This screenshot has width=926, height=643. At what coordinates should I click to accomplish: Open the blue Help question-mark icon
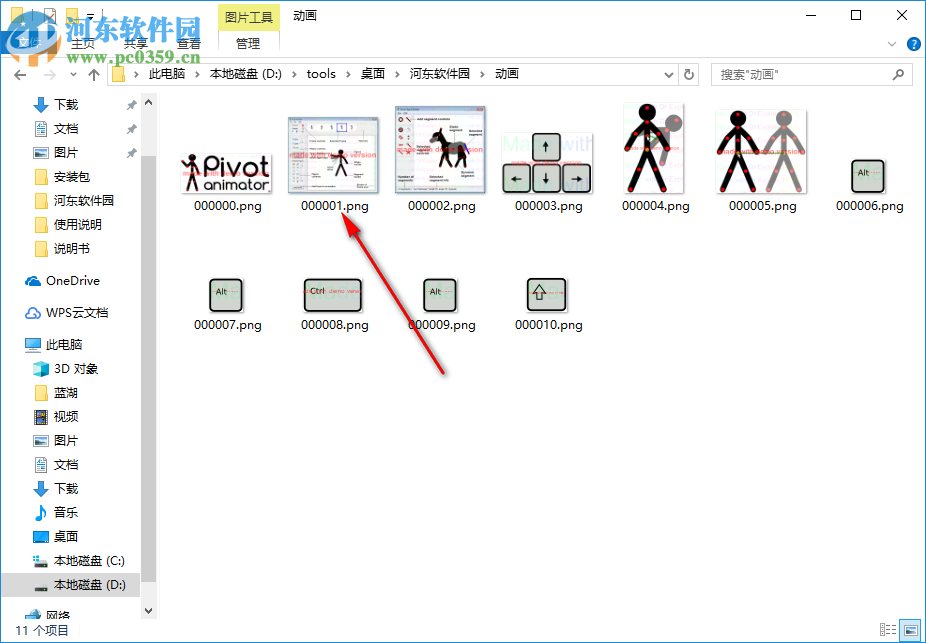(916, 43)
